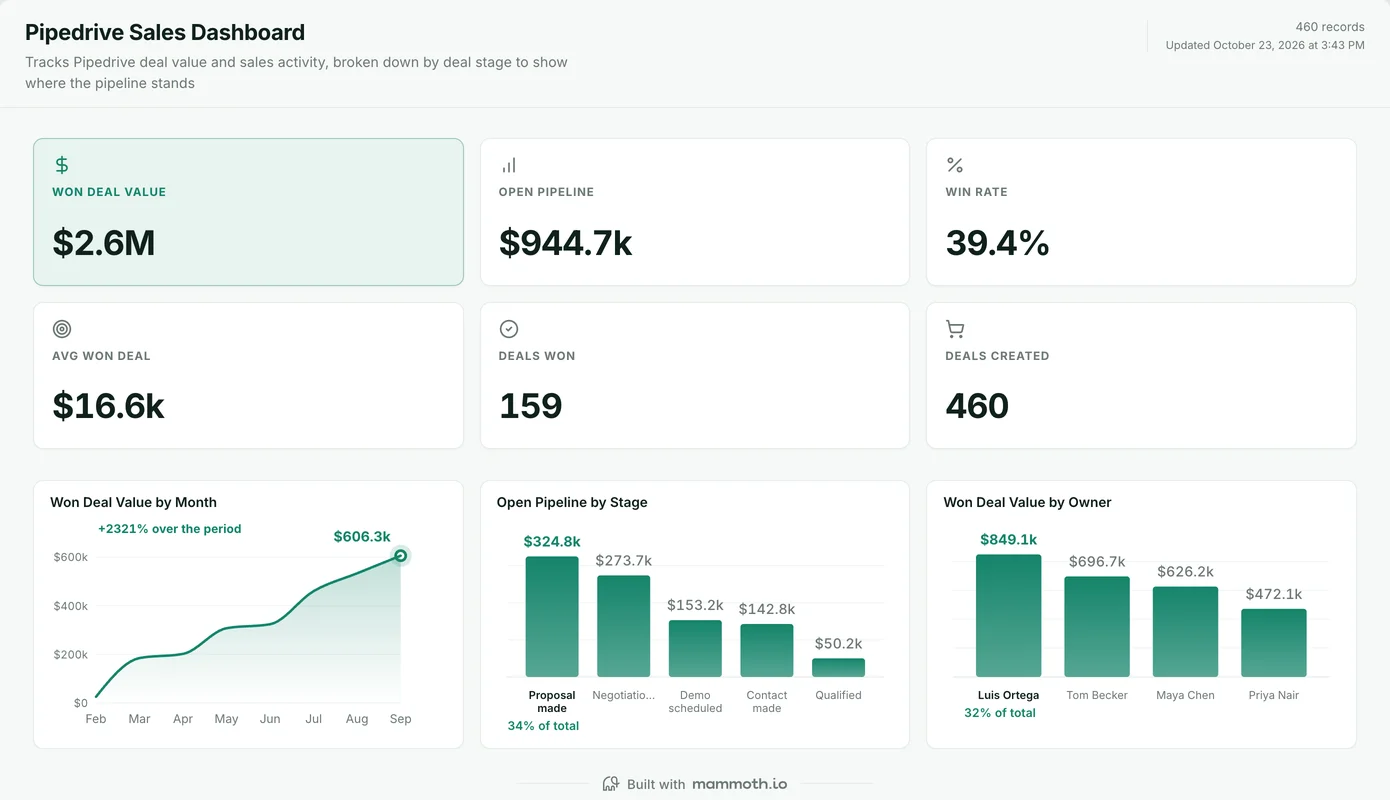Click the 'Won Deal Value by Month' heading
Image resolution: width=1390 pixels, height=800 pixels.
(133, 502)
